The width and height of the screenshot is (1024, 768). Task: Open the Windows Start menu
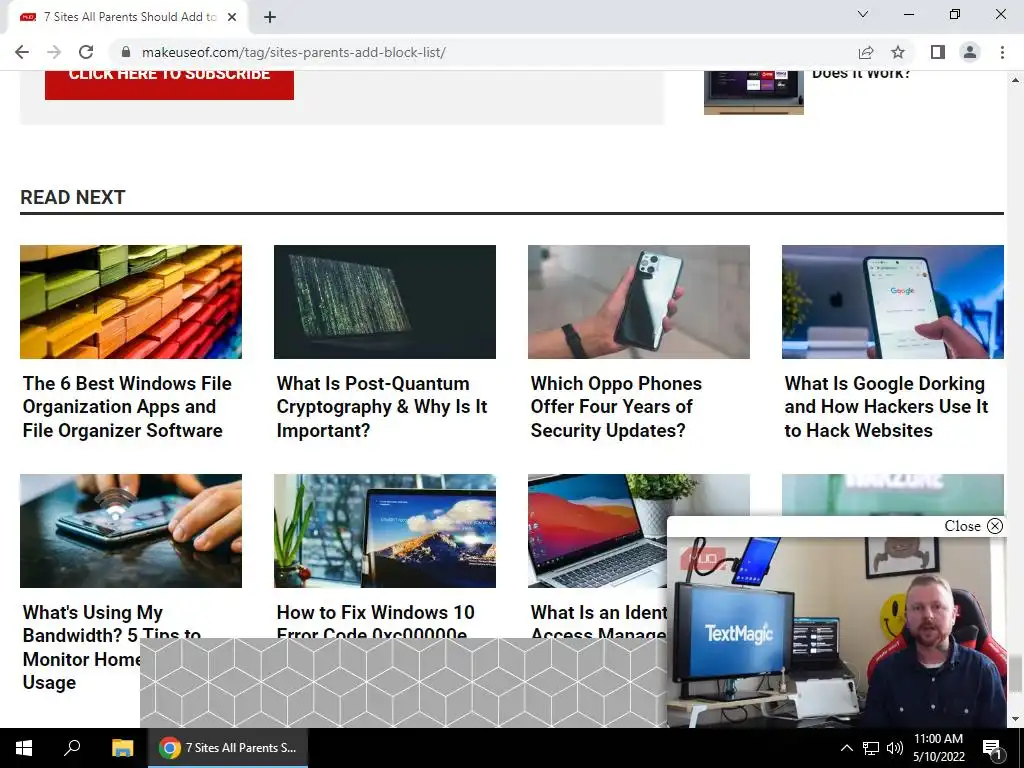[x=24, y=748]
